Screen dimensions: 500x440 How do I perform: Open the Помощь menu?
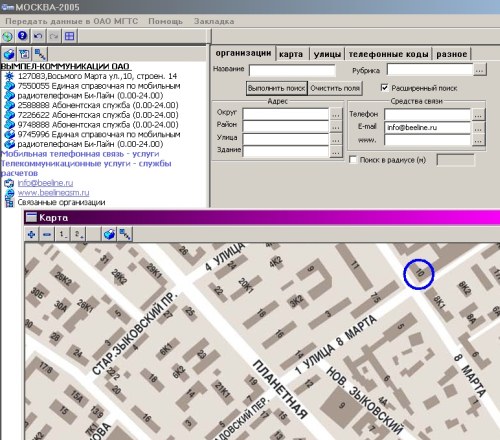(x=165, y=21)
